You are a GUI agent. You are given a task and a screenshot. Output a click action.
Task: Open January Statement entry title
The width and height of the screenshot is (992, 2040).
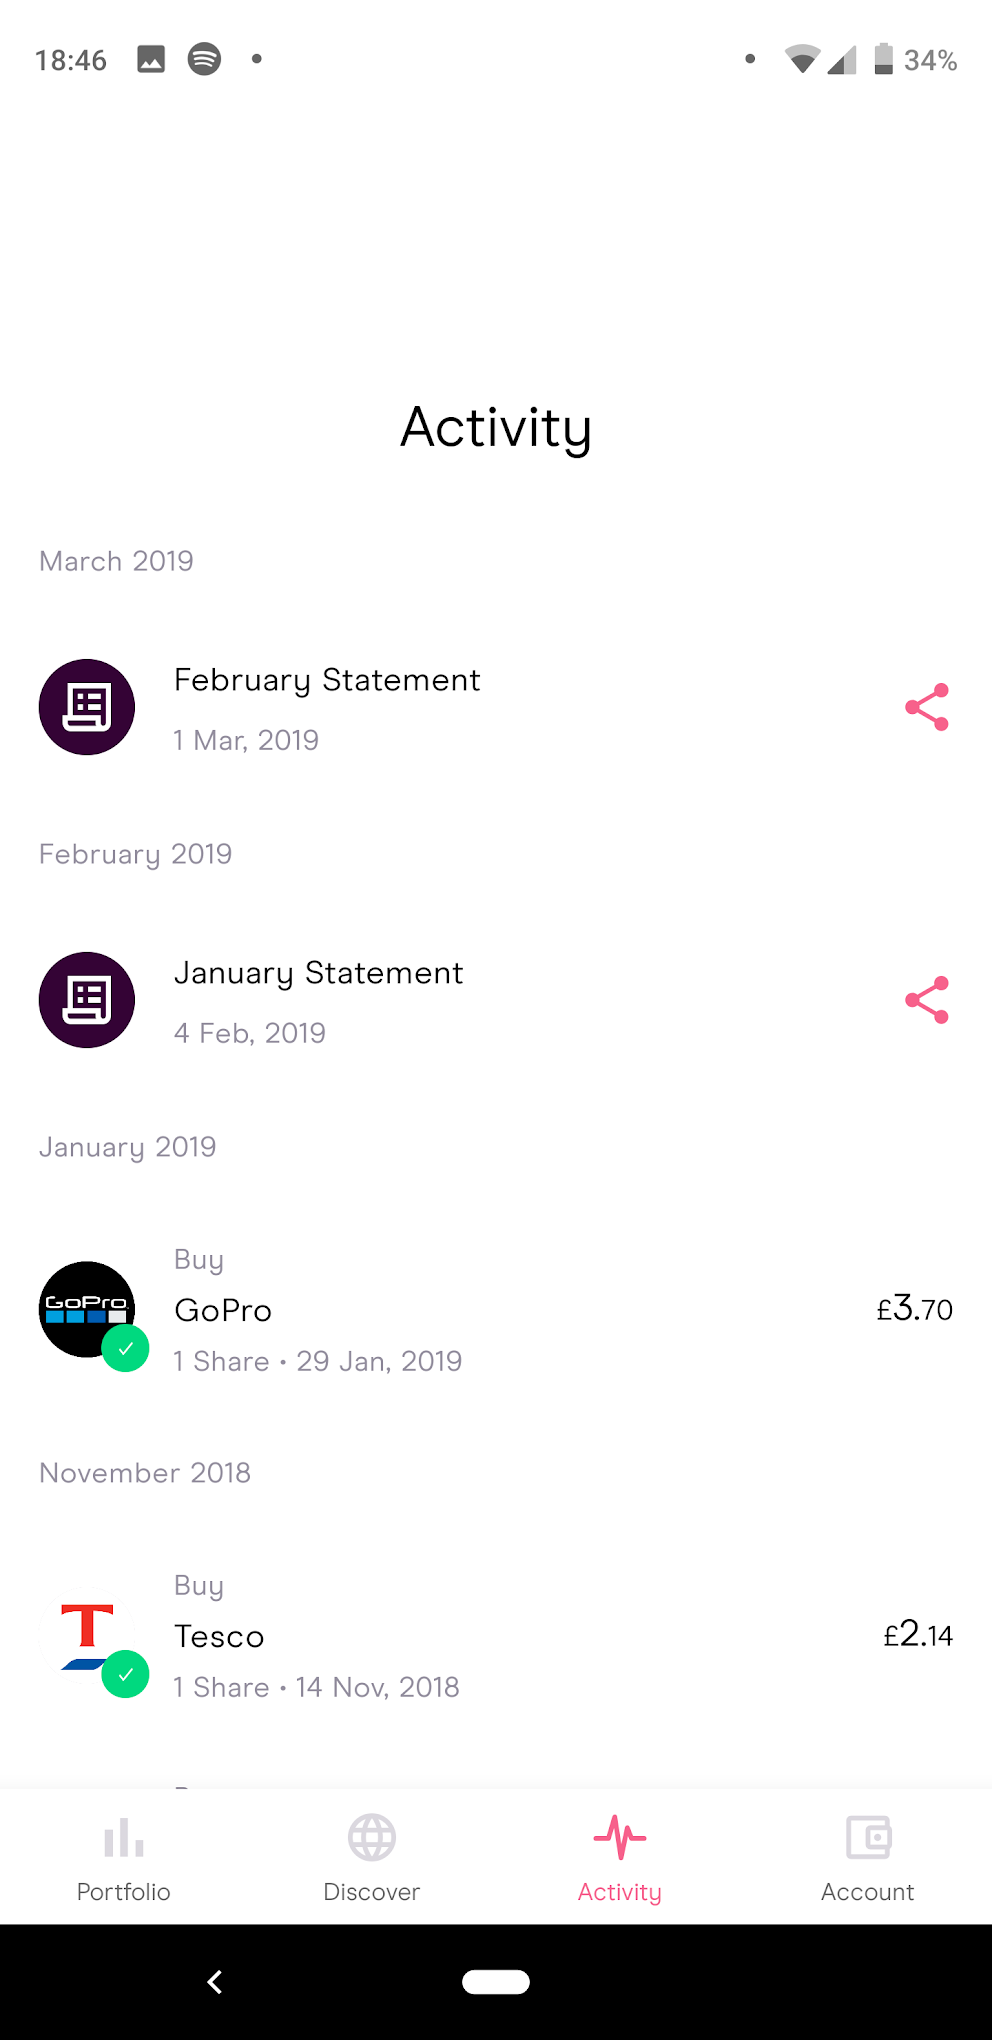click(x=319, y=974)
